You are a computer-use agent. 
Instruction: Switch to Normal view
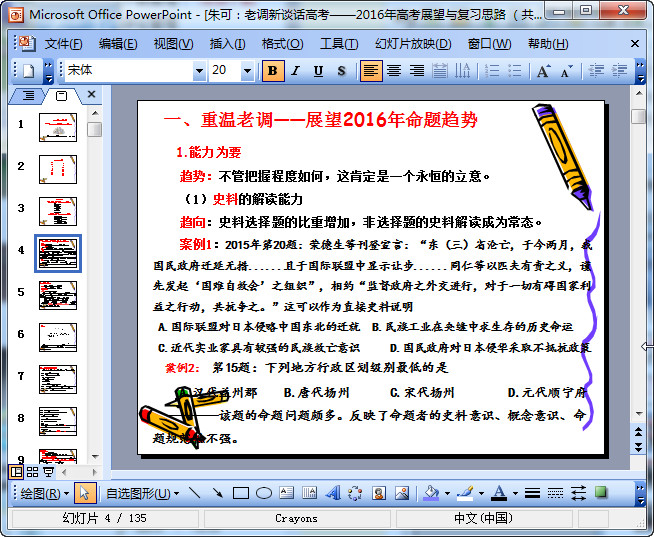click(x=16, y=472)
